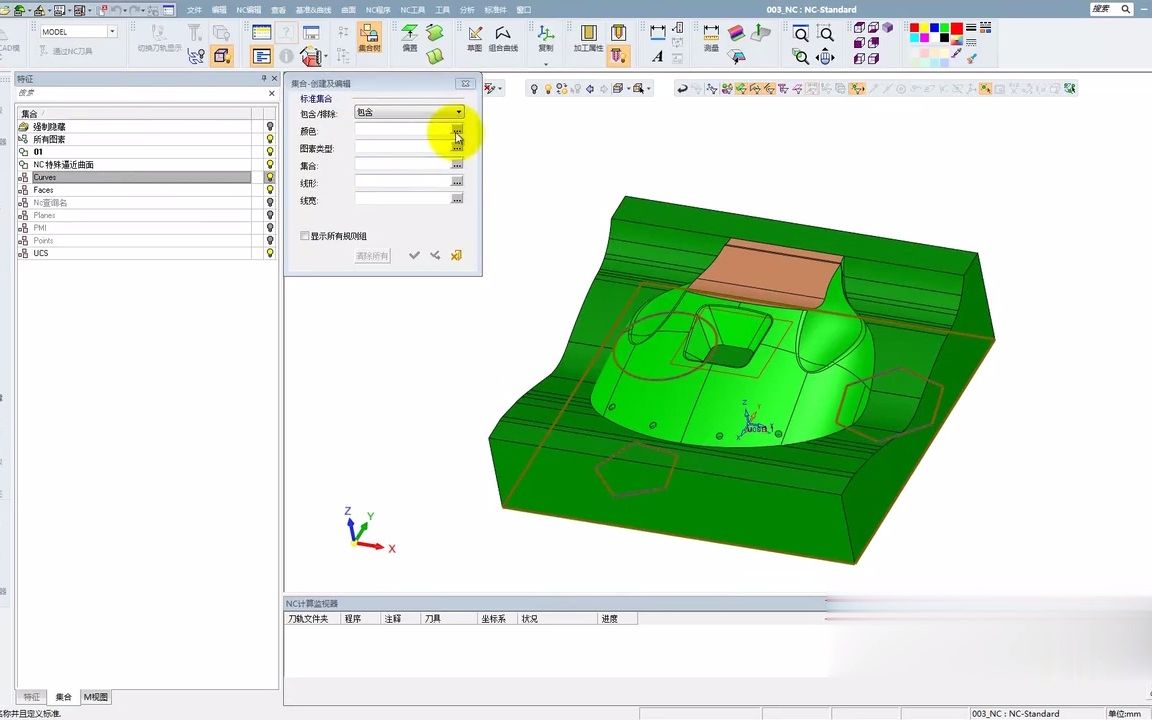Enable the 显示所有规则组 checkbox

305,236
